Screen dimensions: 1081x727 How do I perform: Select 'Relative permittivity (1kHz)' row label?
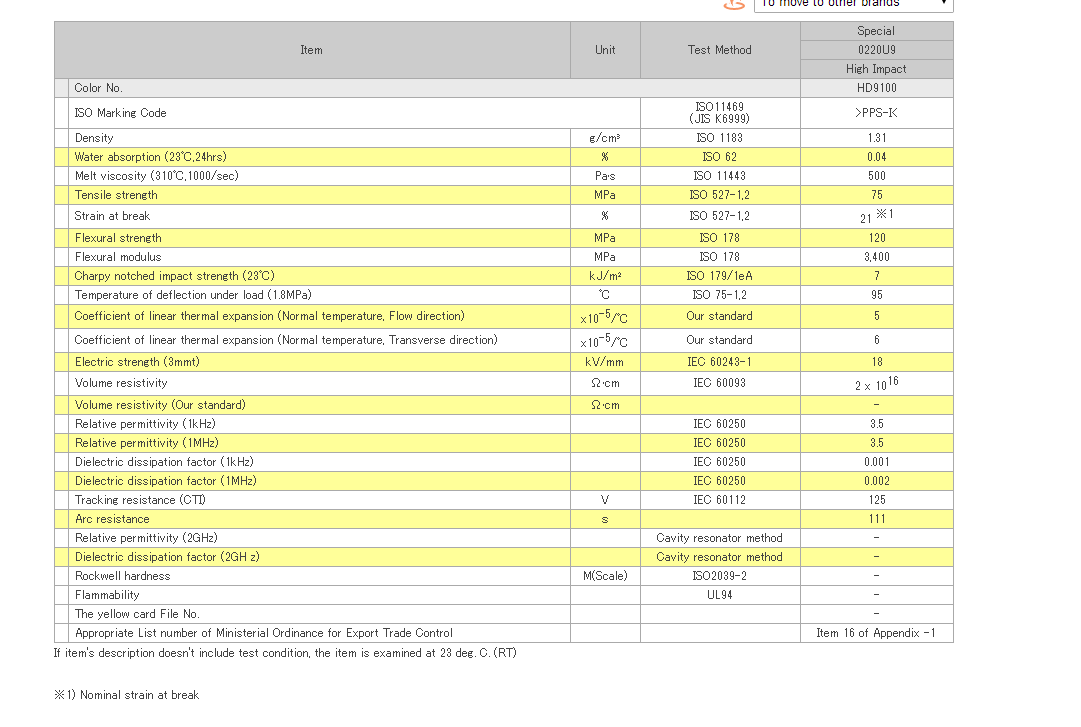(x=145, y=424)
